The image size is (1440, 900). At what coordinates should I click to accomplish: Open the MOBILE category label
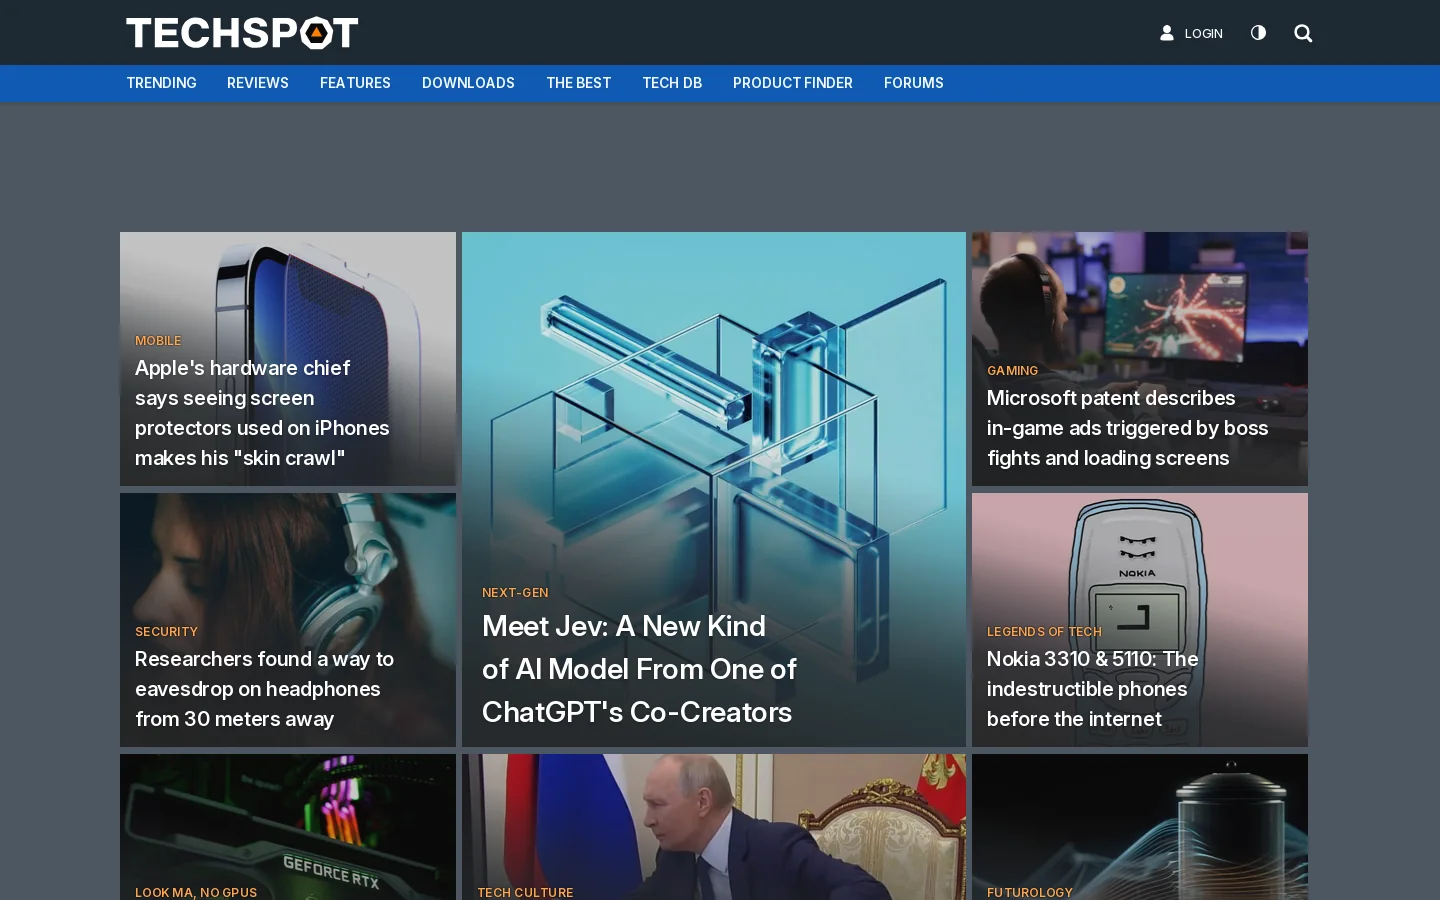click(158, 341)
